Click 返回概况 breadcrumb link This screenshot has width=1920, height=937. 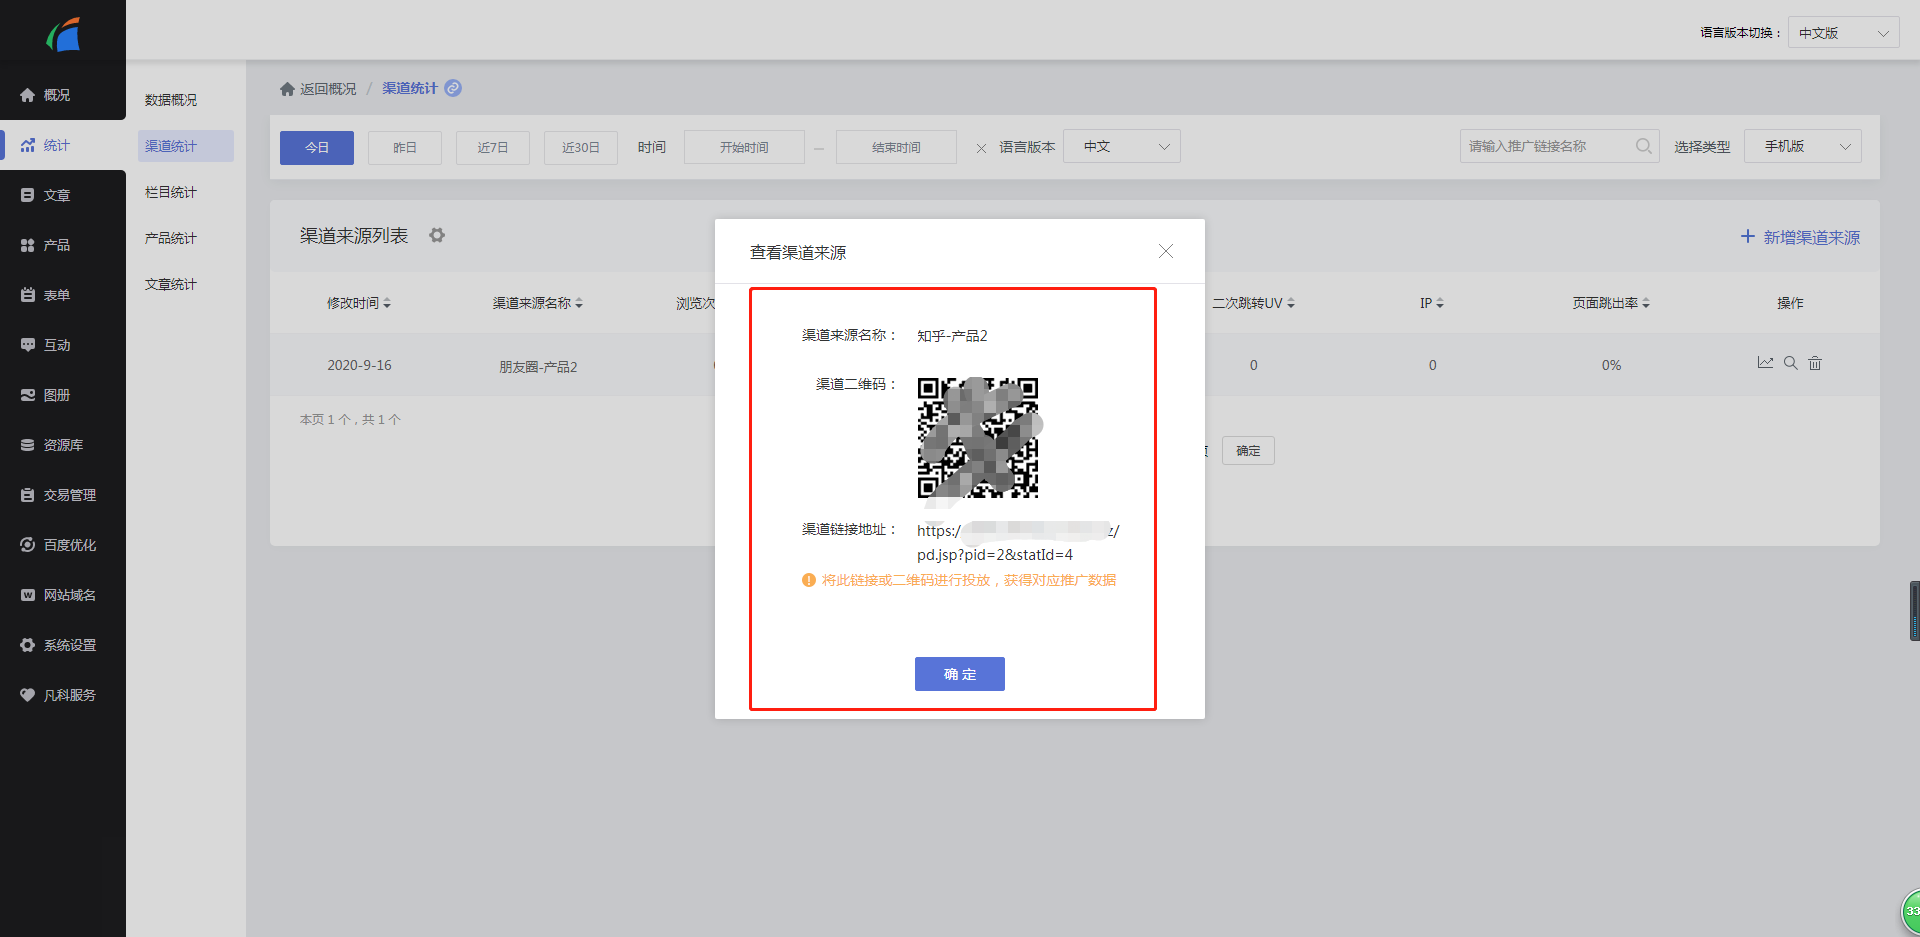318,89
